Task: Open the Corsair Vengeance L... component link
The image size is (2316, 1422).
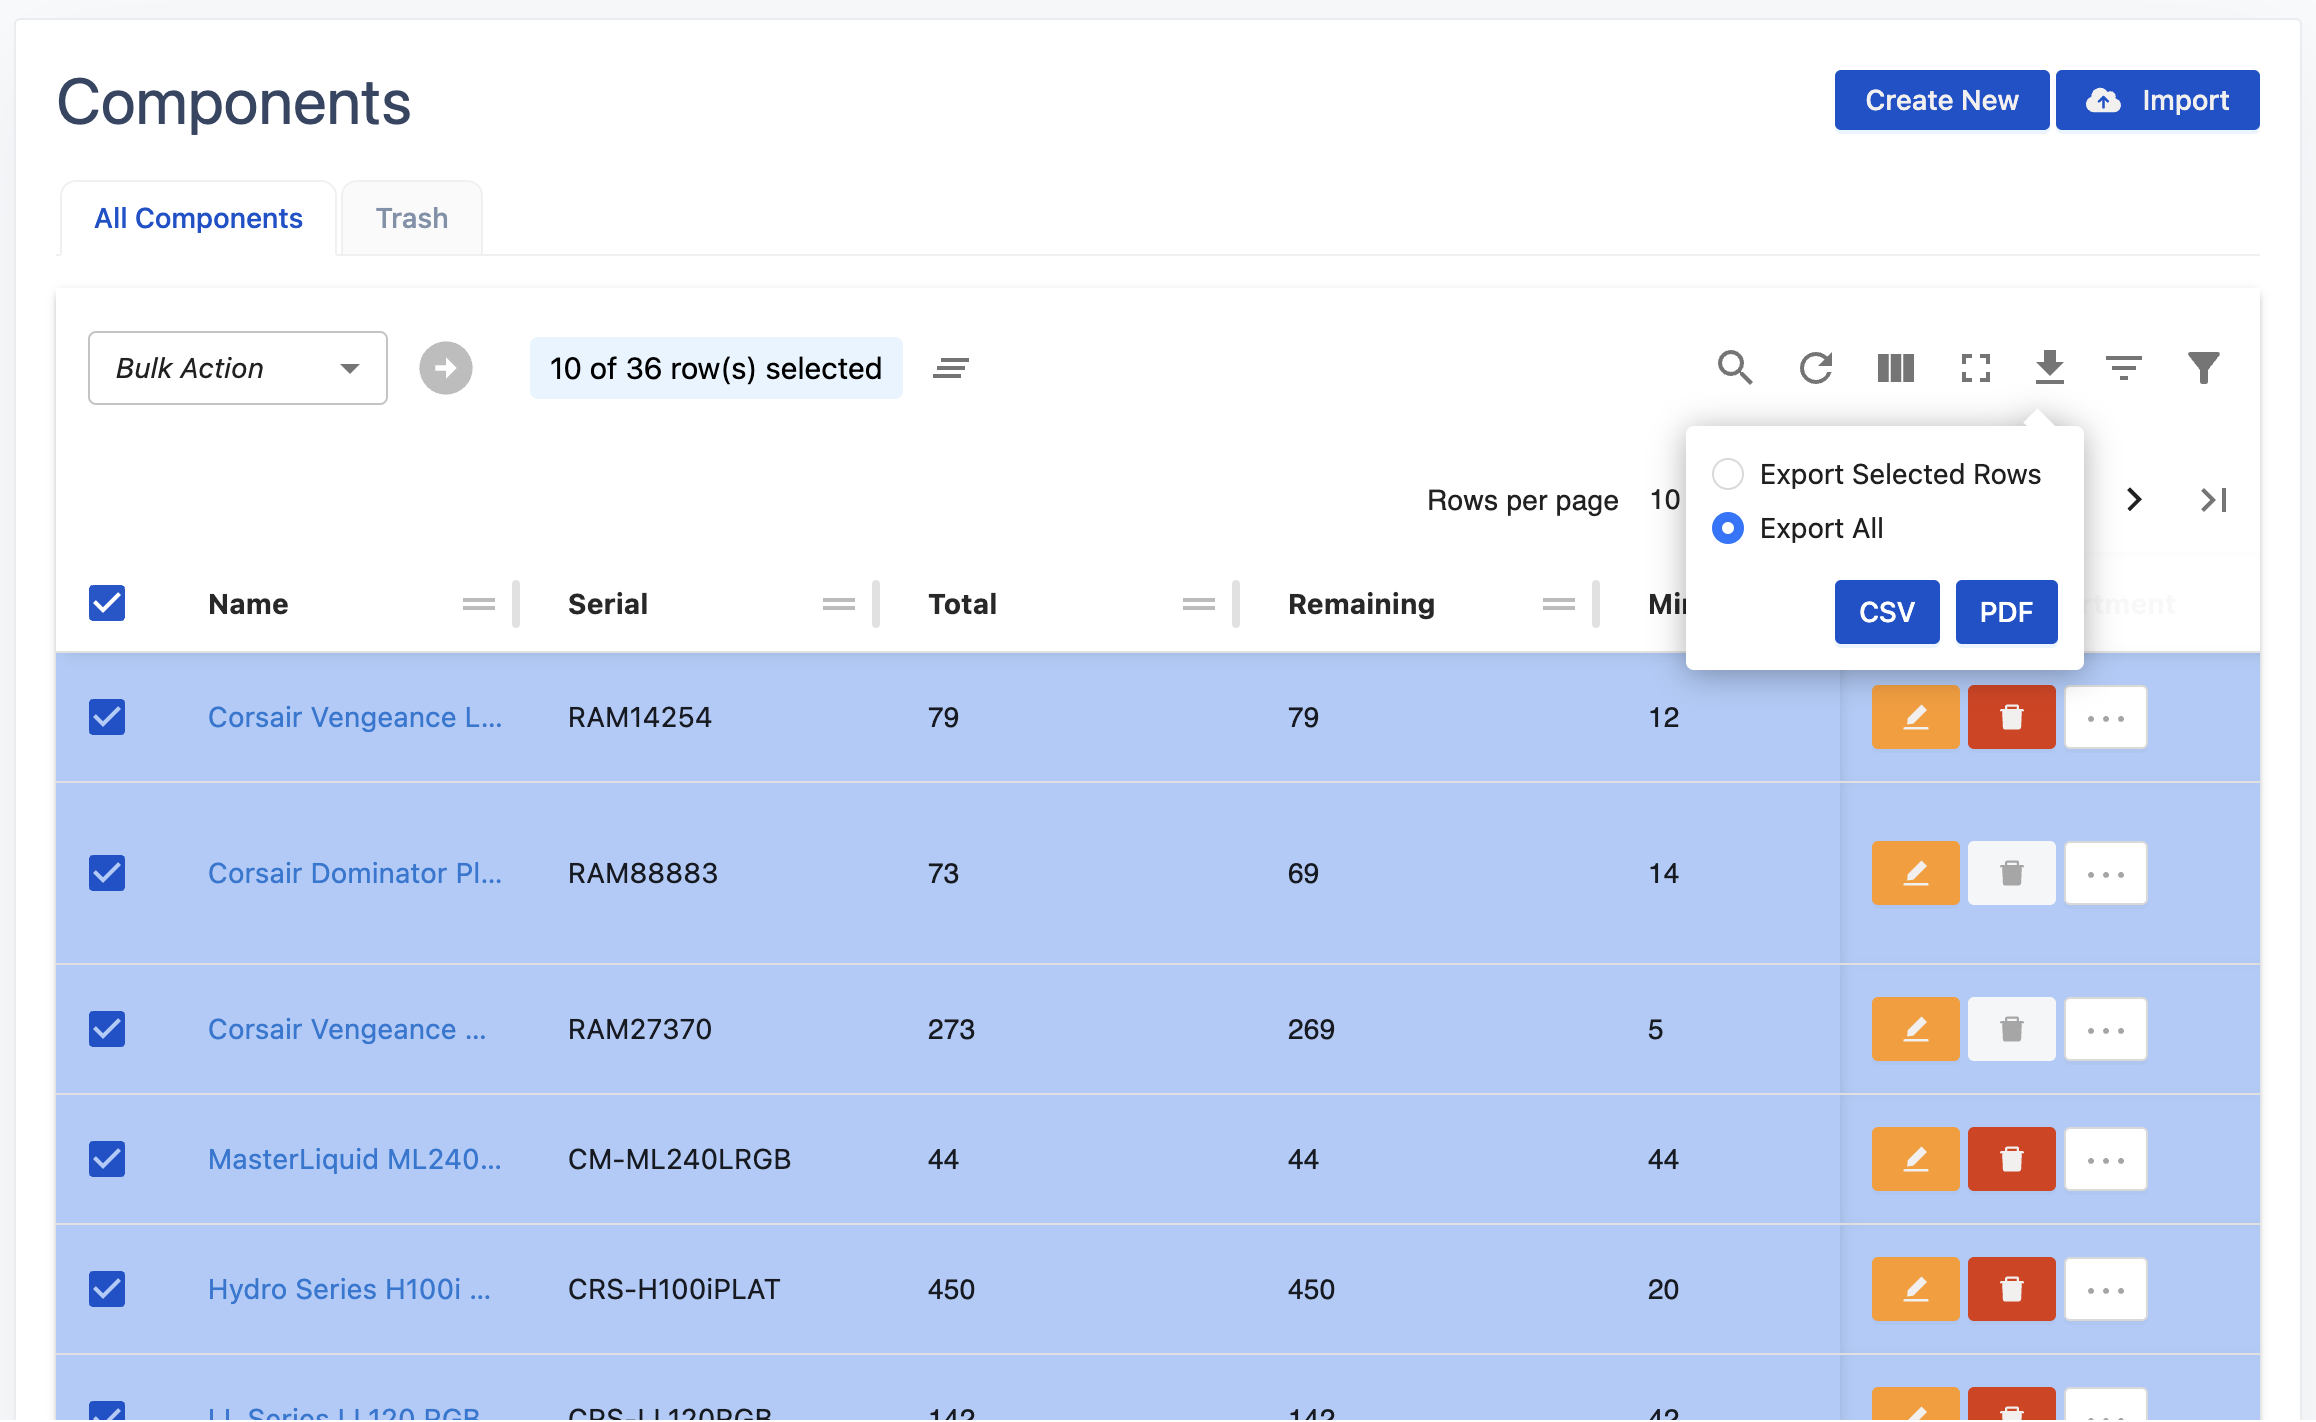Action: pyautogui.click(x=355, y=717)
